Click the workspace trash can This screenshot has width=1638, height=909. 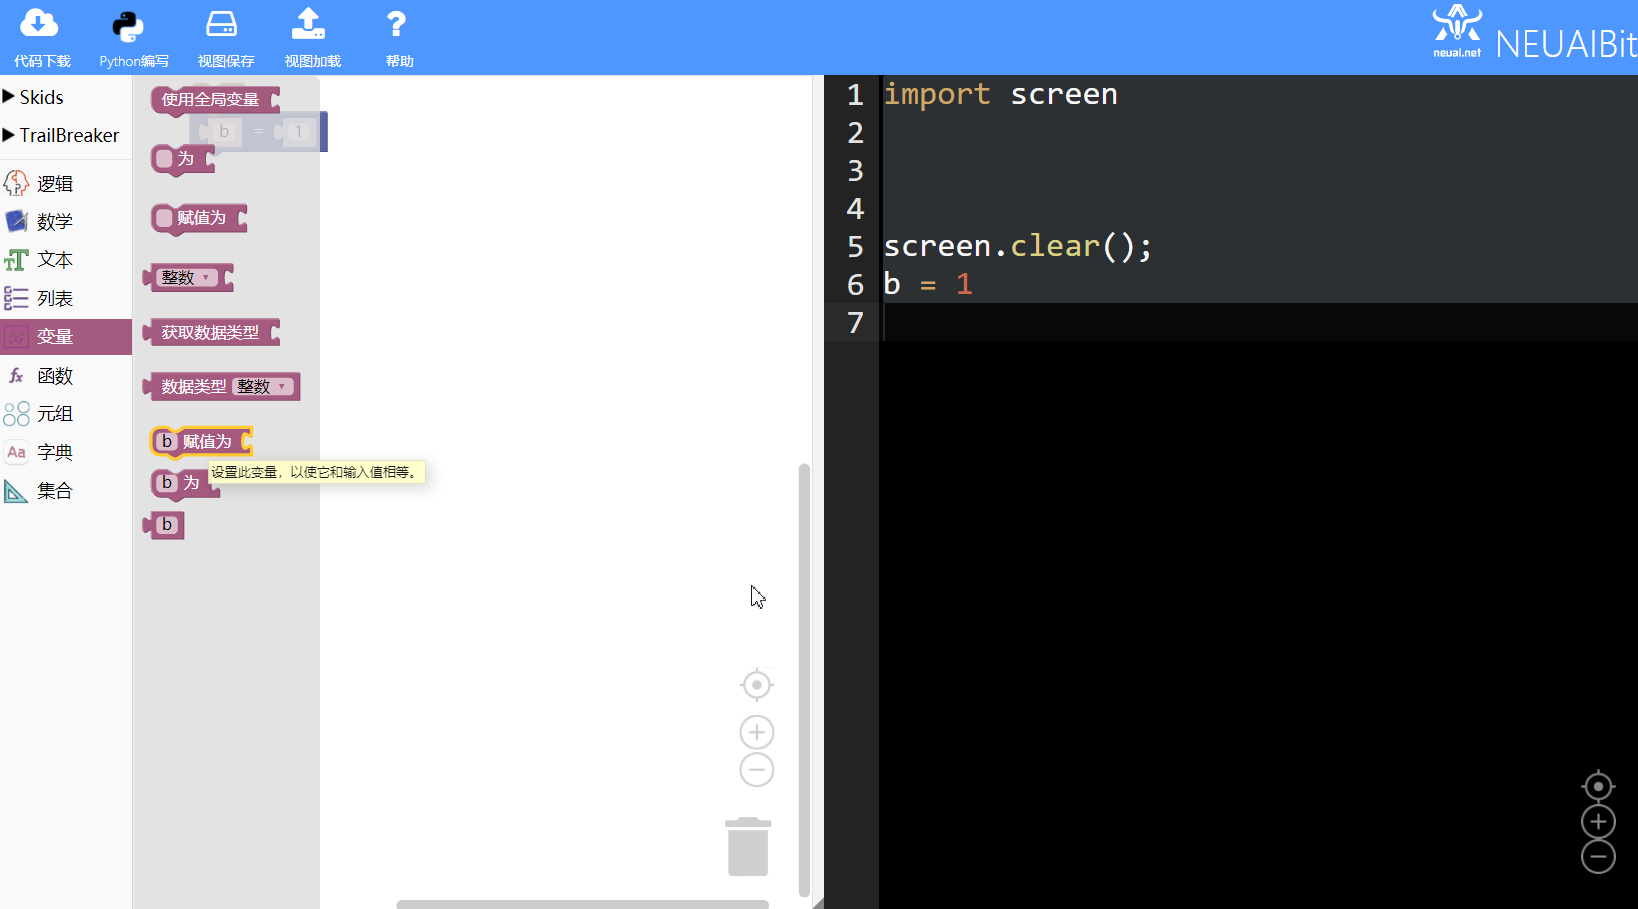pyautogui.click(x=748, y=847)
